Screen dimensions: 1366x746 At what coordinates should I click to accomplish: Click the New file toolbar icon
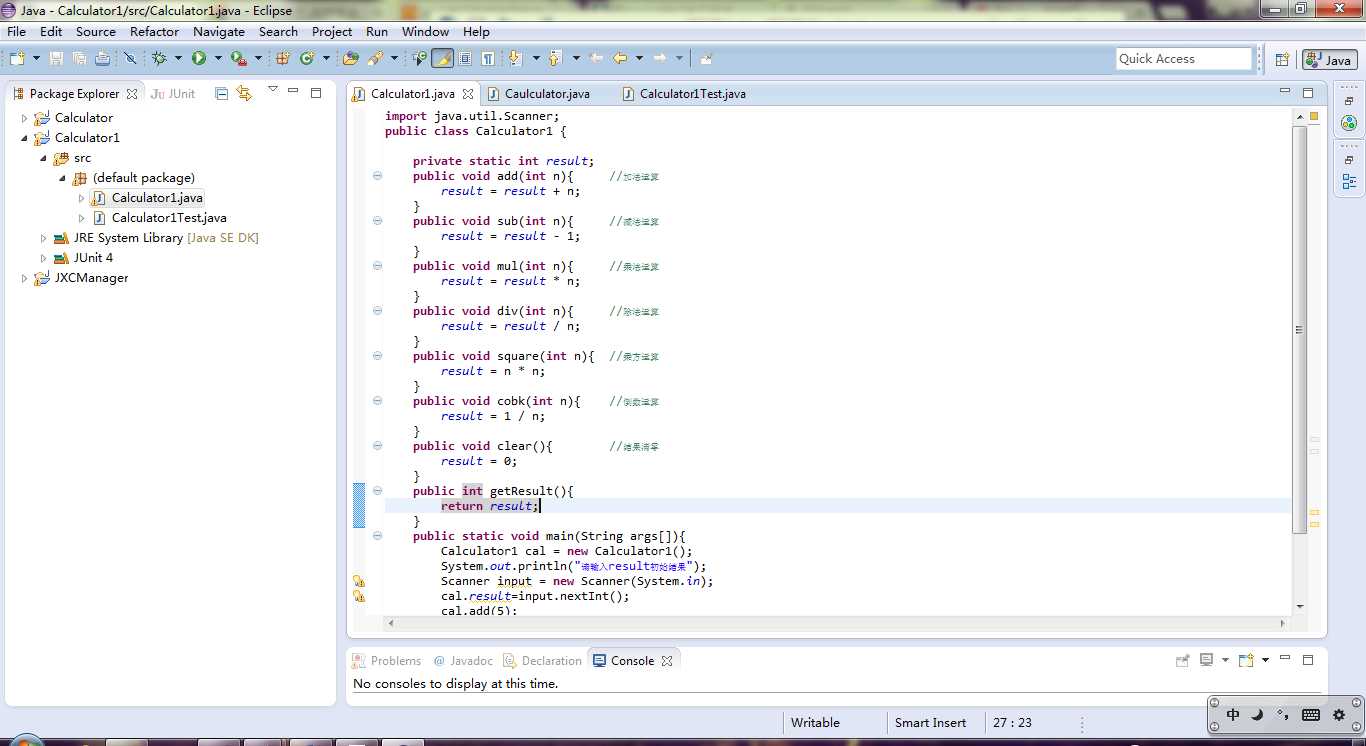click(17, 58)
